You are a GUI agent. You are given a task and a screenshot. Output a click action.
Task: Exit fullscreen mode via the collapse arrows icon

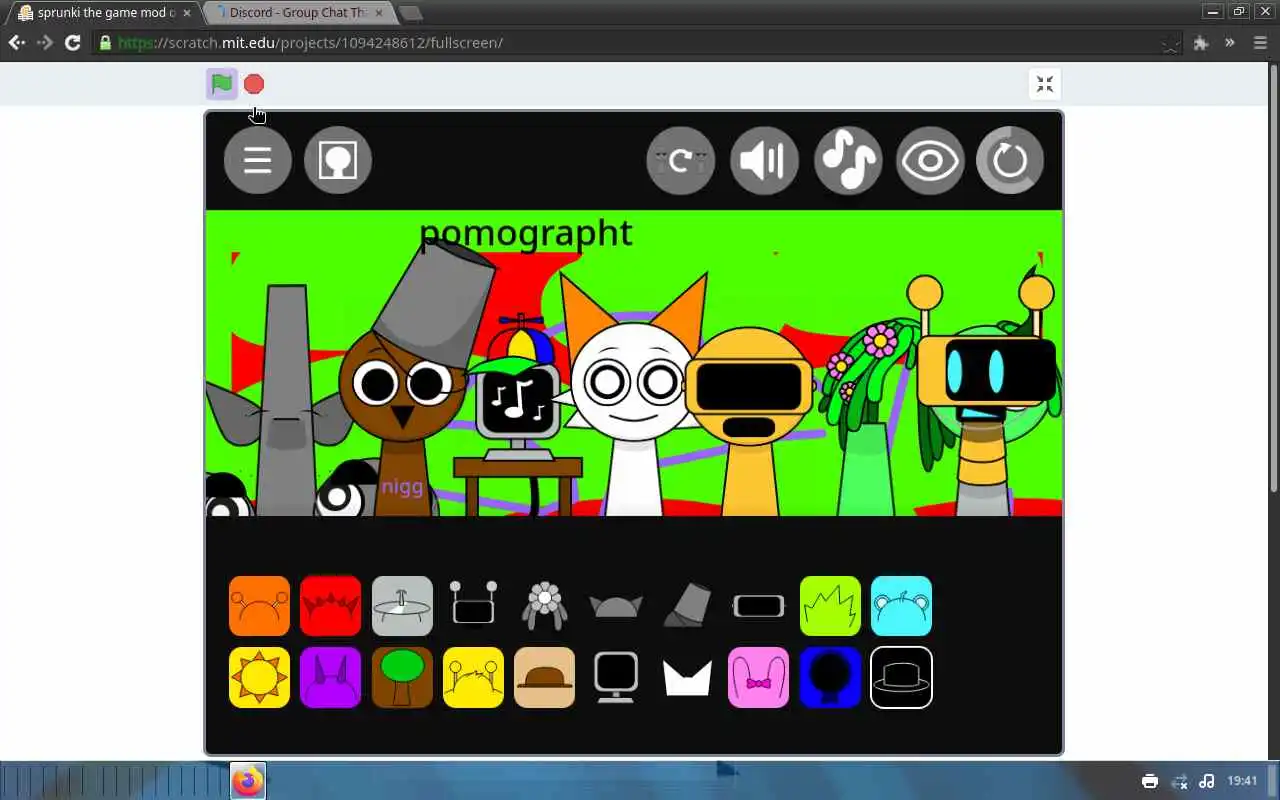coord(1045,84)
